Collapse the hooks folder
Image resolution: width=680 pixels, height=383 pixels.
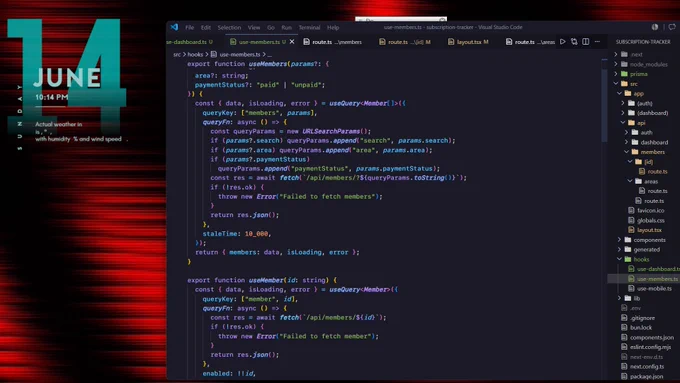[x=619, y=259]
